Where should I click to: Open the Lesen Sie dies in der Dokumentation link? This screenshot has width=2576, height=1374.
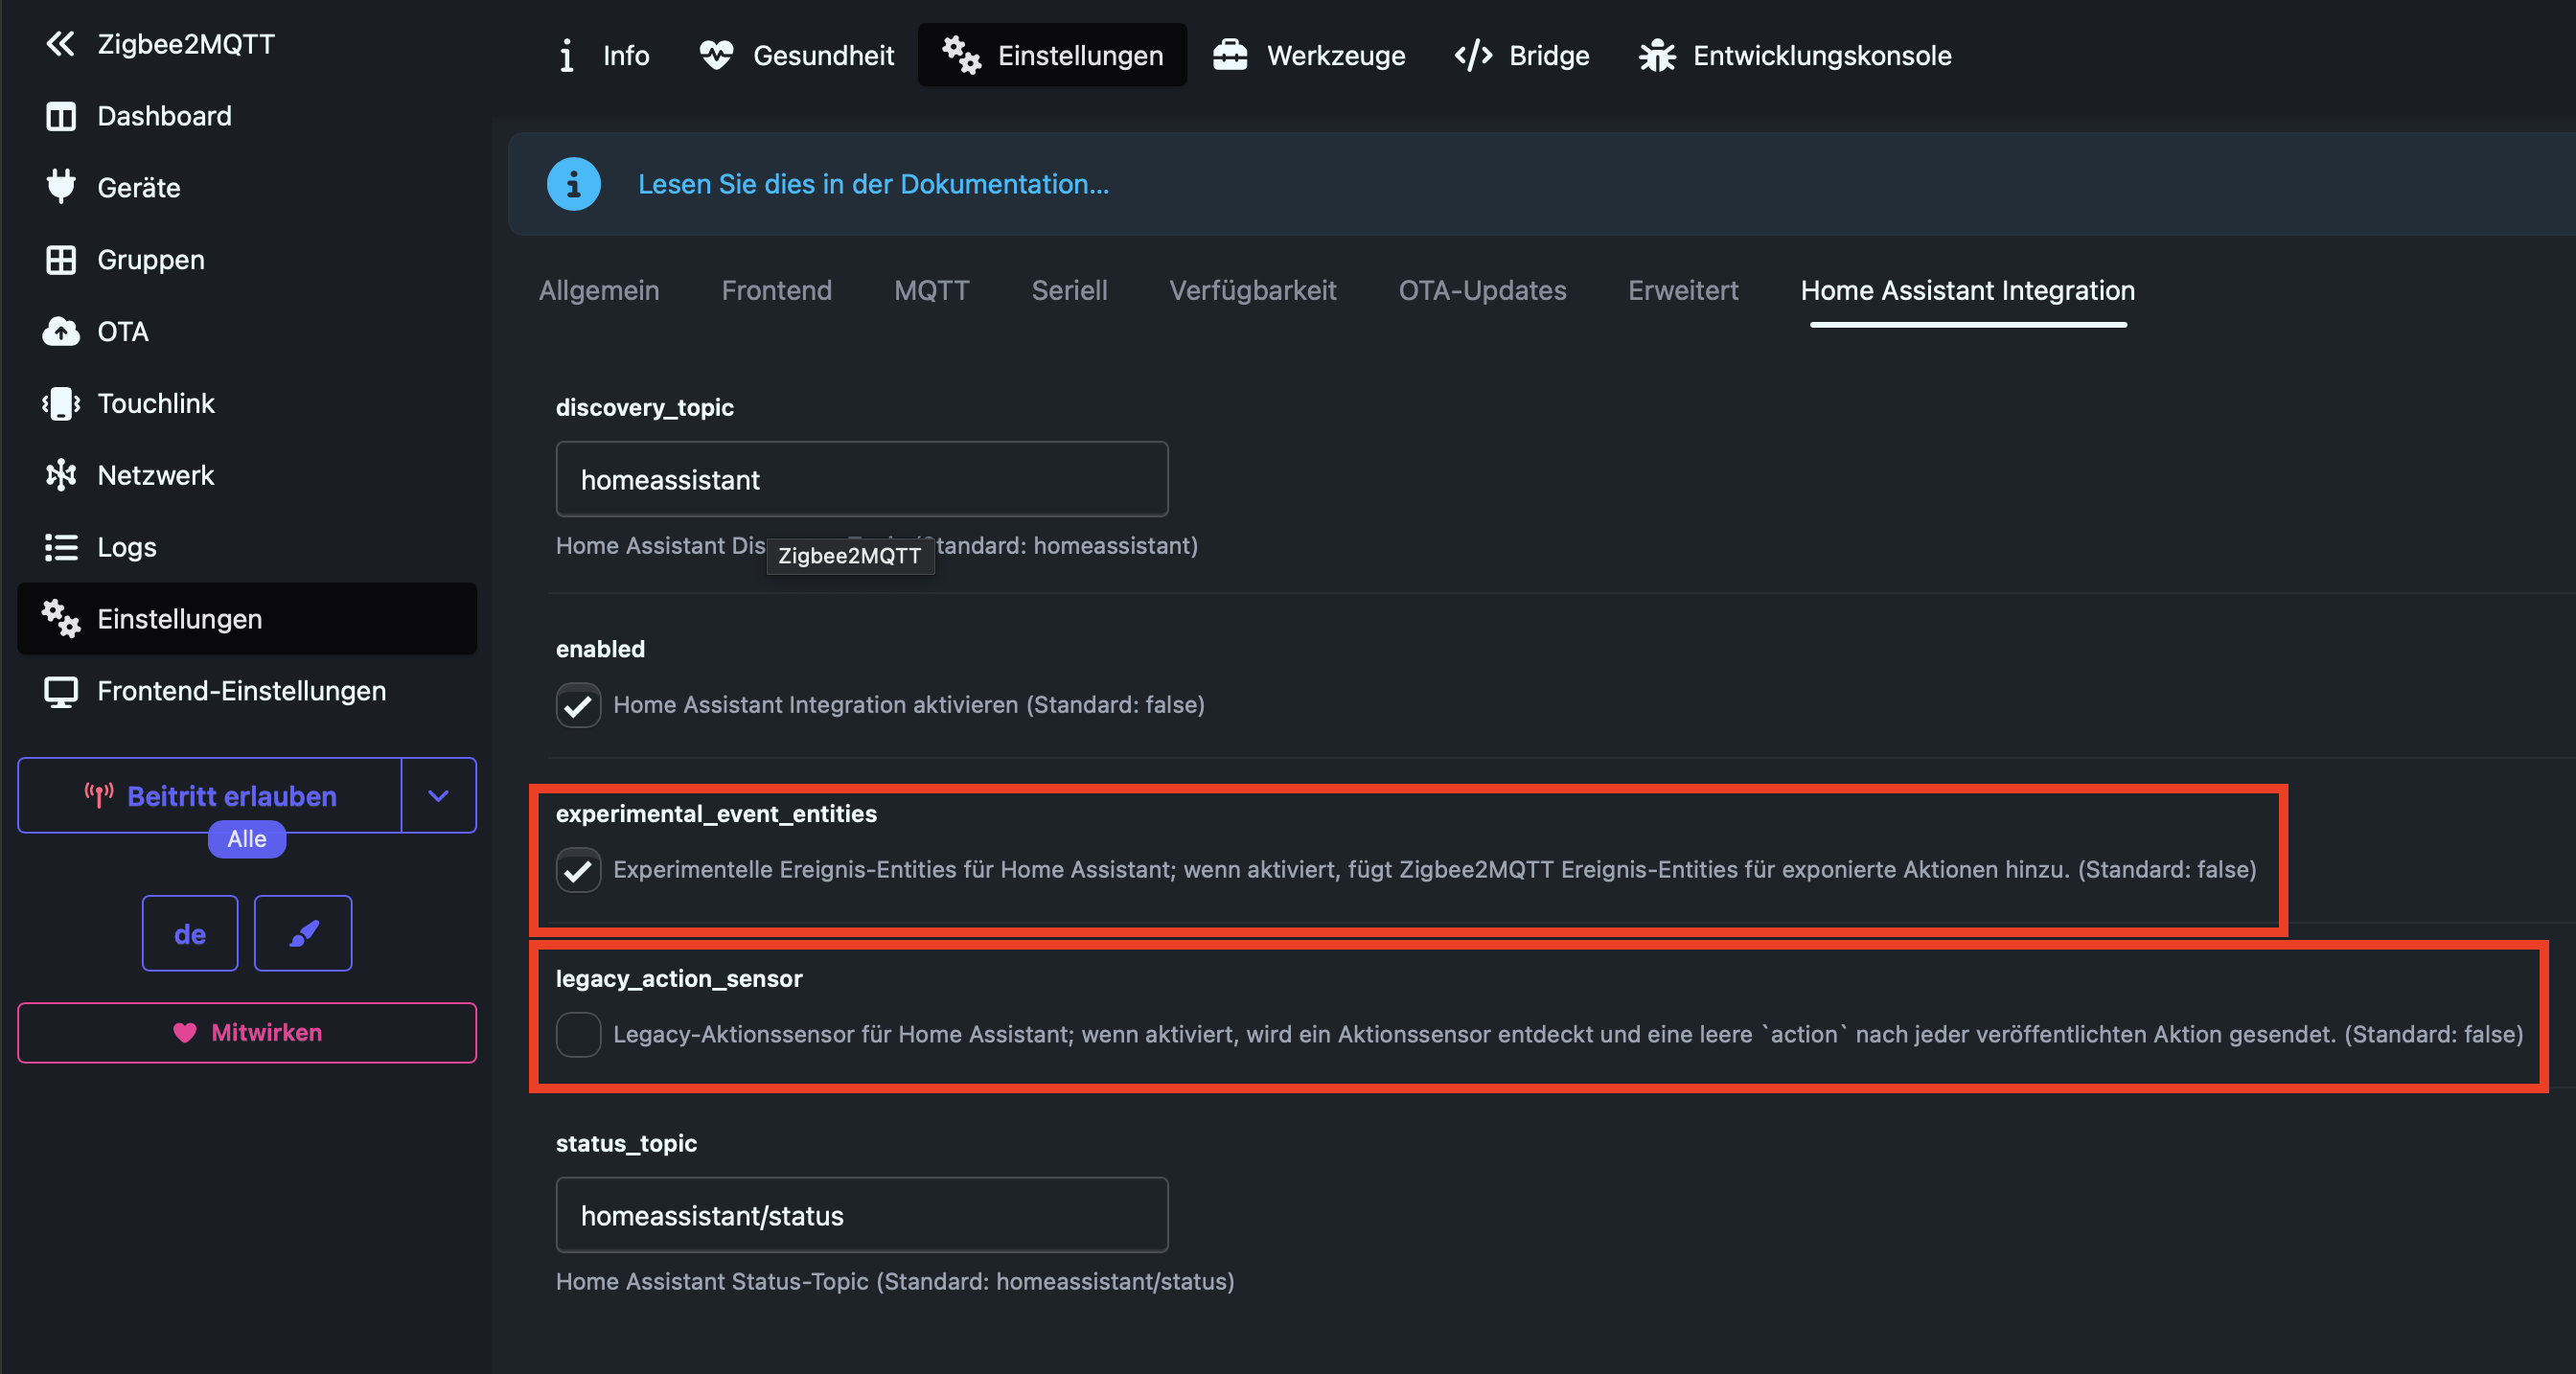coord(873,184)
